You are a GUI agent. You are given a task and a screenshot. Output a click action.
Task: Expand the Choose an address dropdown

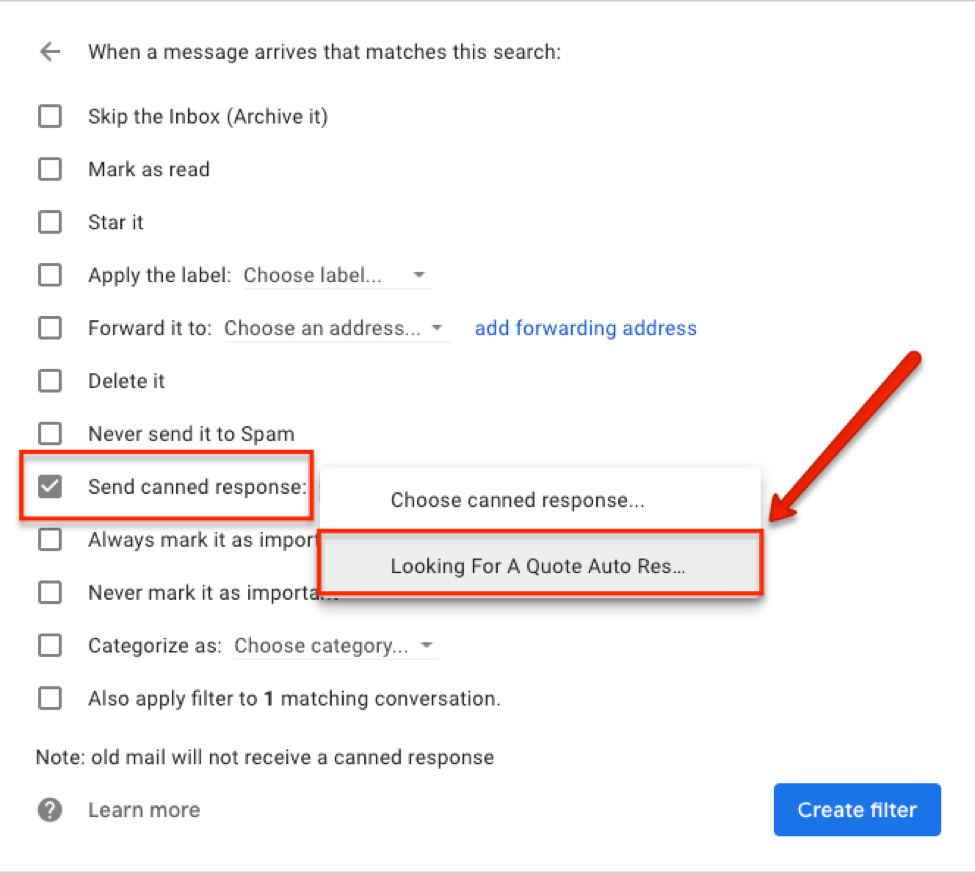tap(335, 328)
